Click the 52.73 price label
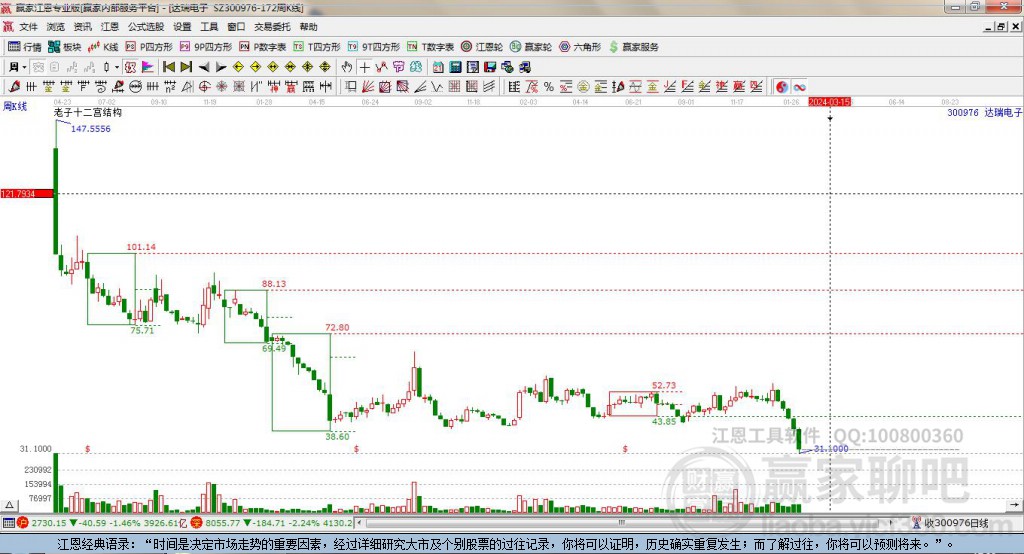This screenshot has height=554, width=1024. click(x=664, y=385)
